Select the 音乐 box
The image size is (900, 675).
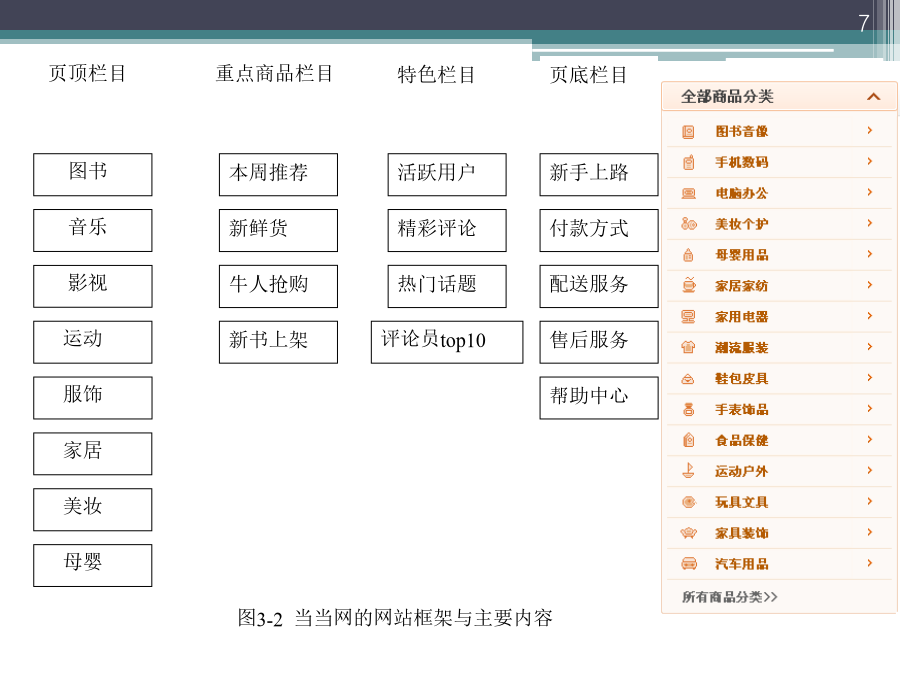click(x=92, y=230)
